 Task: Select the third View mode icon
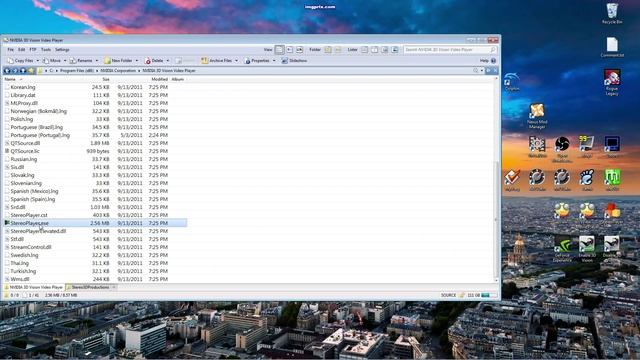[x=299, y=49]
